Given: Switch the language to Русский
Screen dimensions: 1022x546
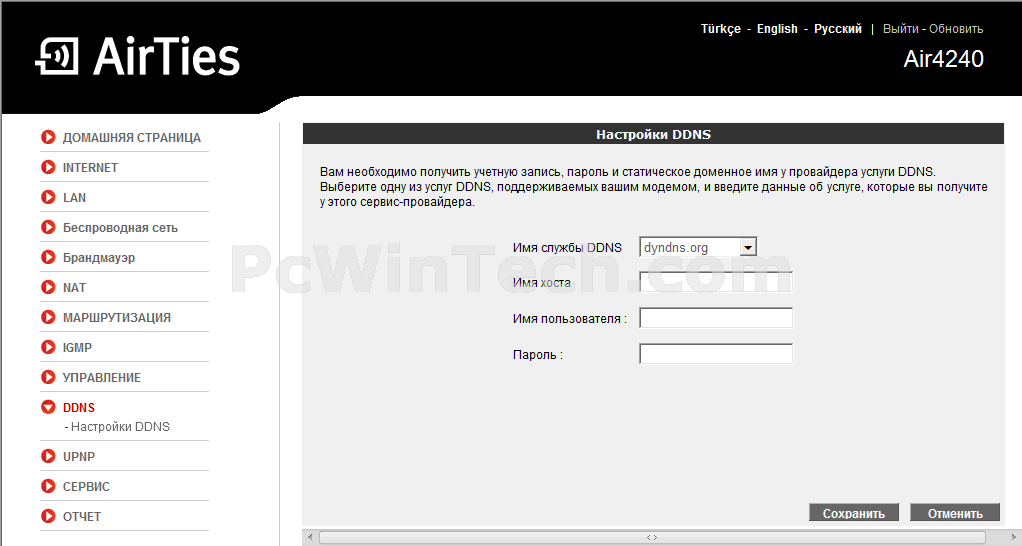Looking at the screenshot, I should point(838,29).
